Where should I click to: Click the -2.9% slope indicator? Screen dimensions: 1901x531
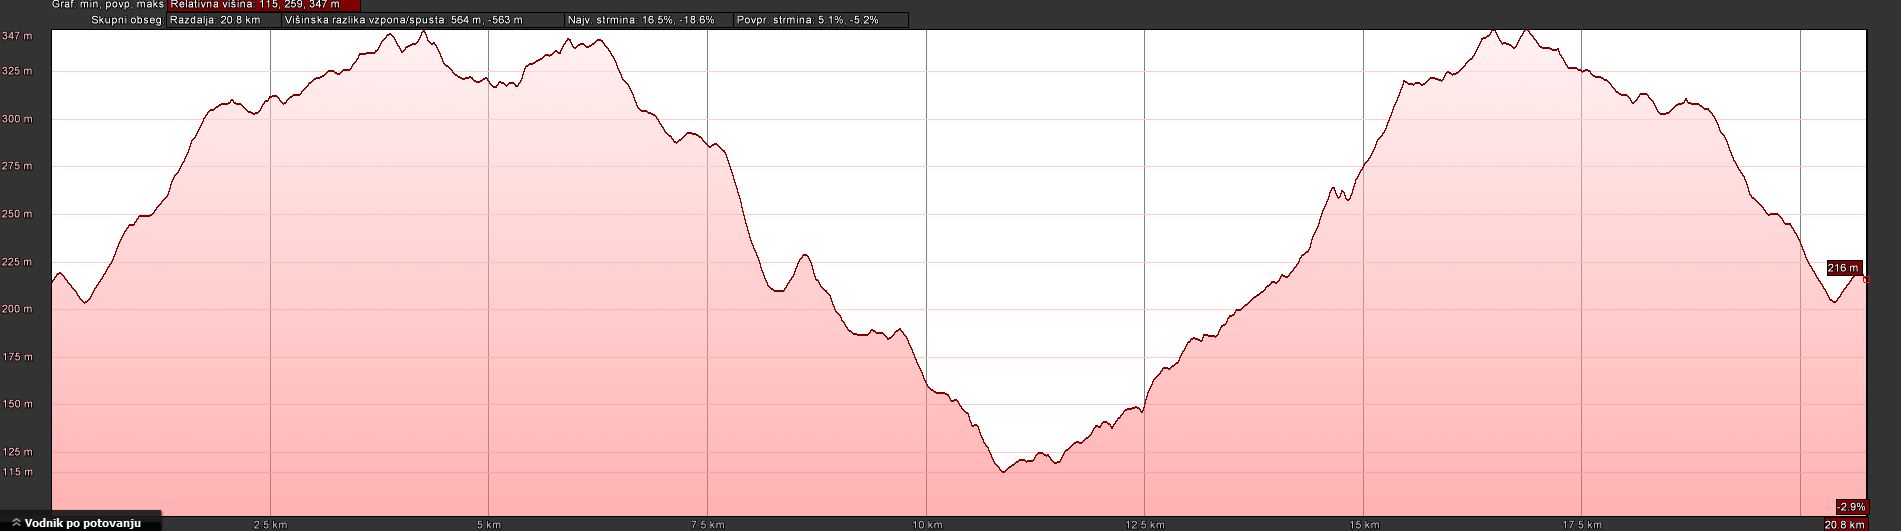coord(1850,508)
